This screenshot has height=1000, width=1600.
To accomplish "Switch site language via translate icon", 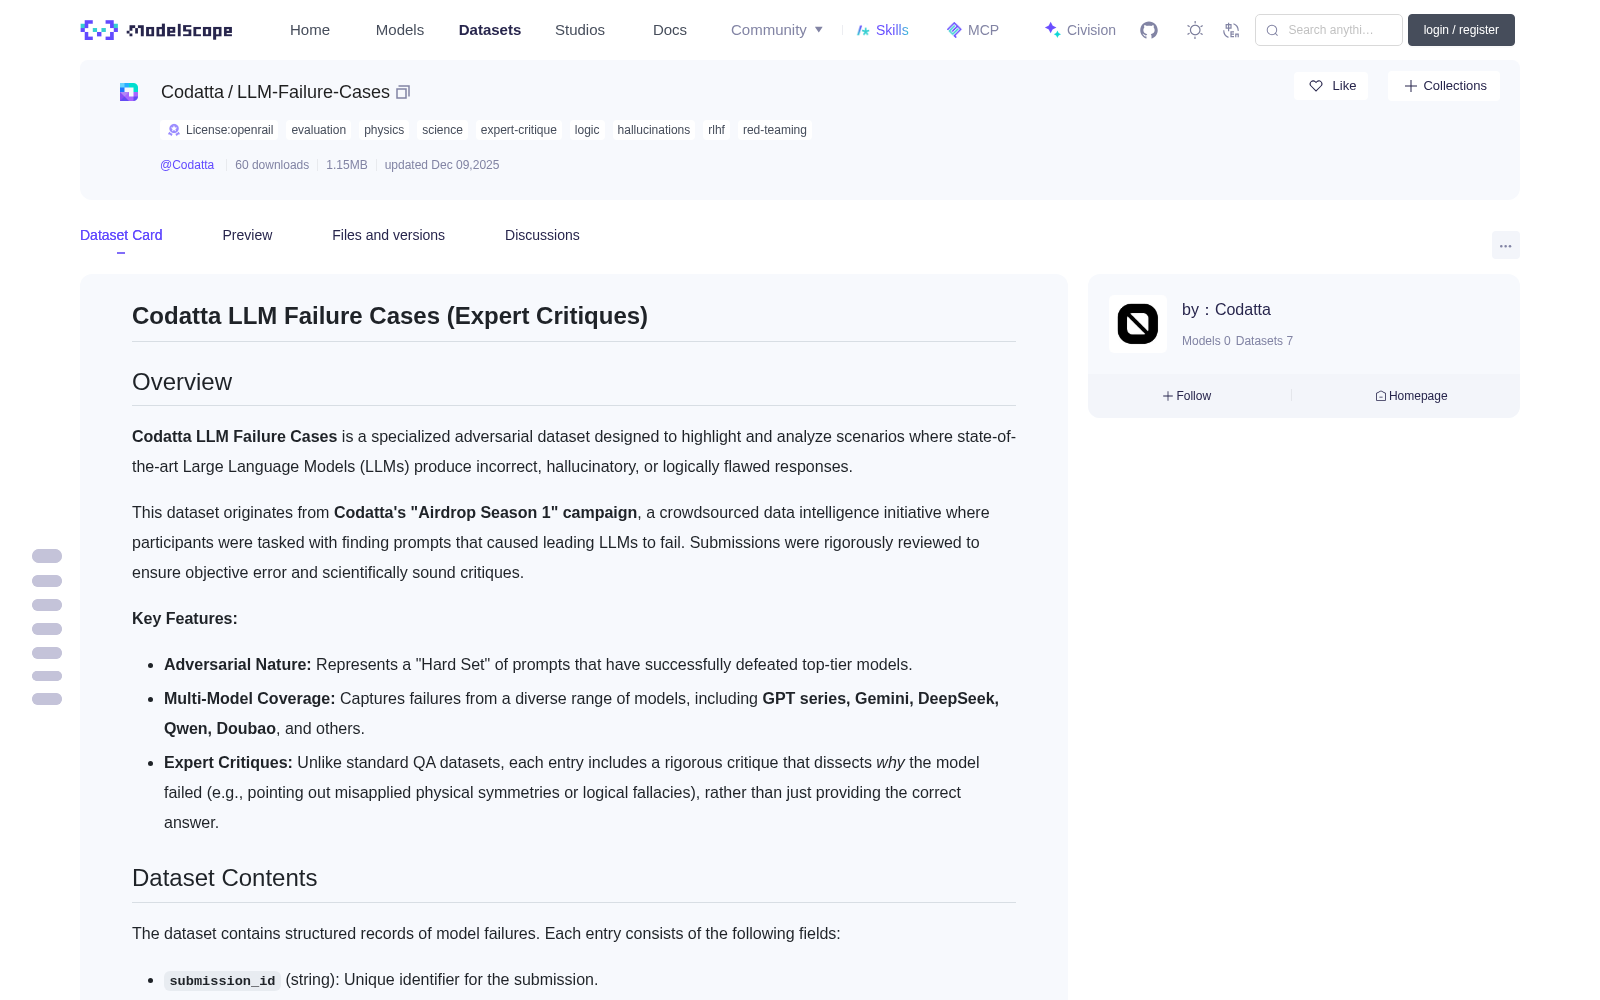I will [x=1232, y=30].
